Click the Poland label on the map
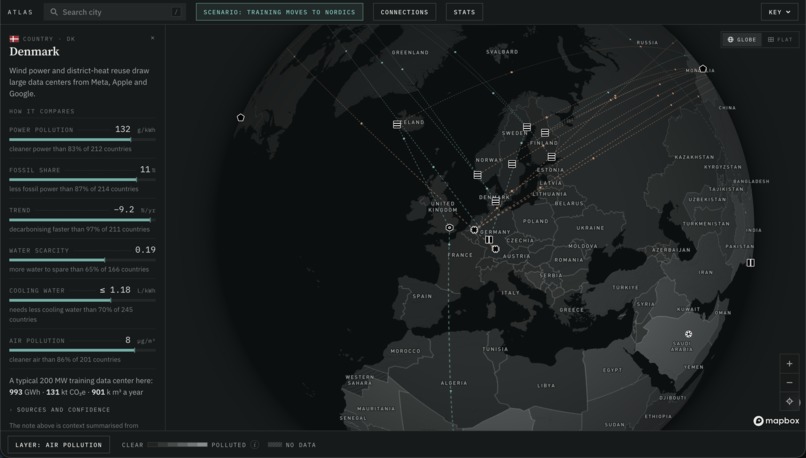The width and height of the screenshot is (806, 458). (536, 221)
